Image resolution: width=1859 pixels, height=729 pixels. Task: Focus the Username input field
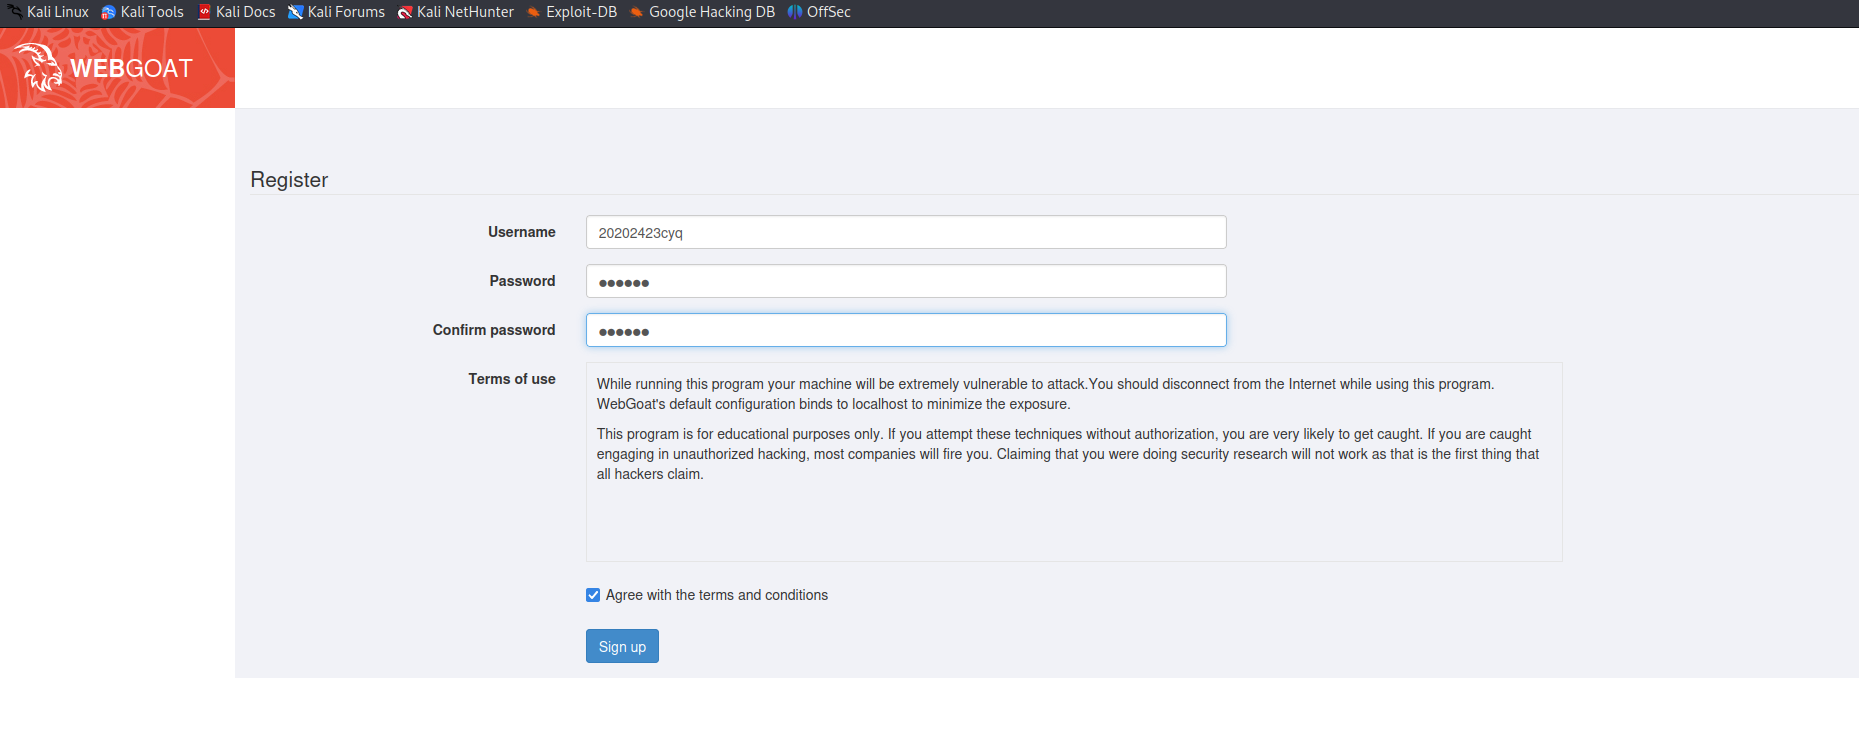(x=905, y=232)
